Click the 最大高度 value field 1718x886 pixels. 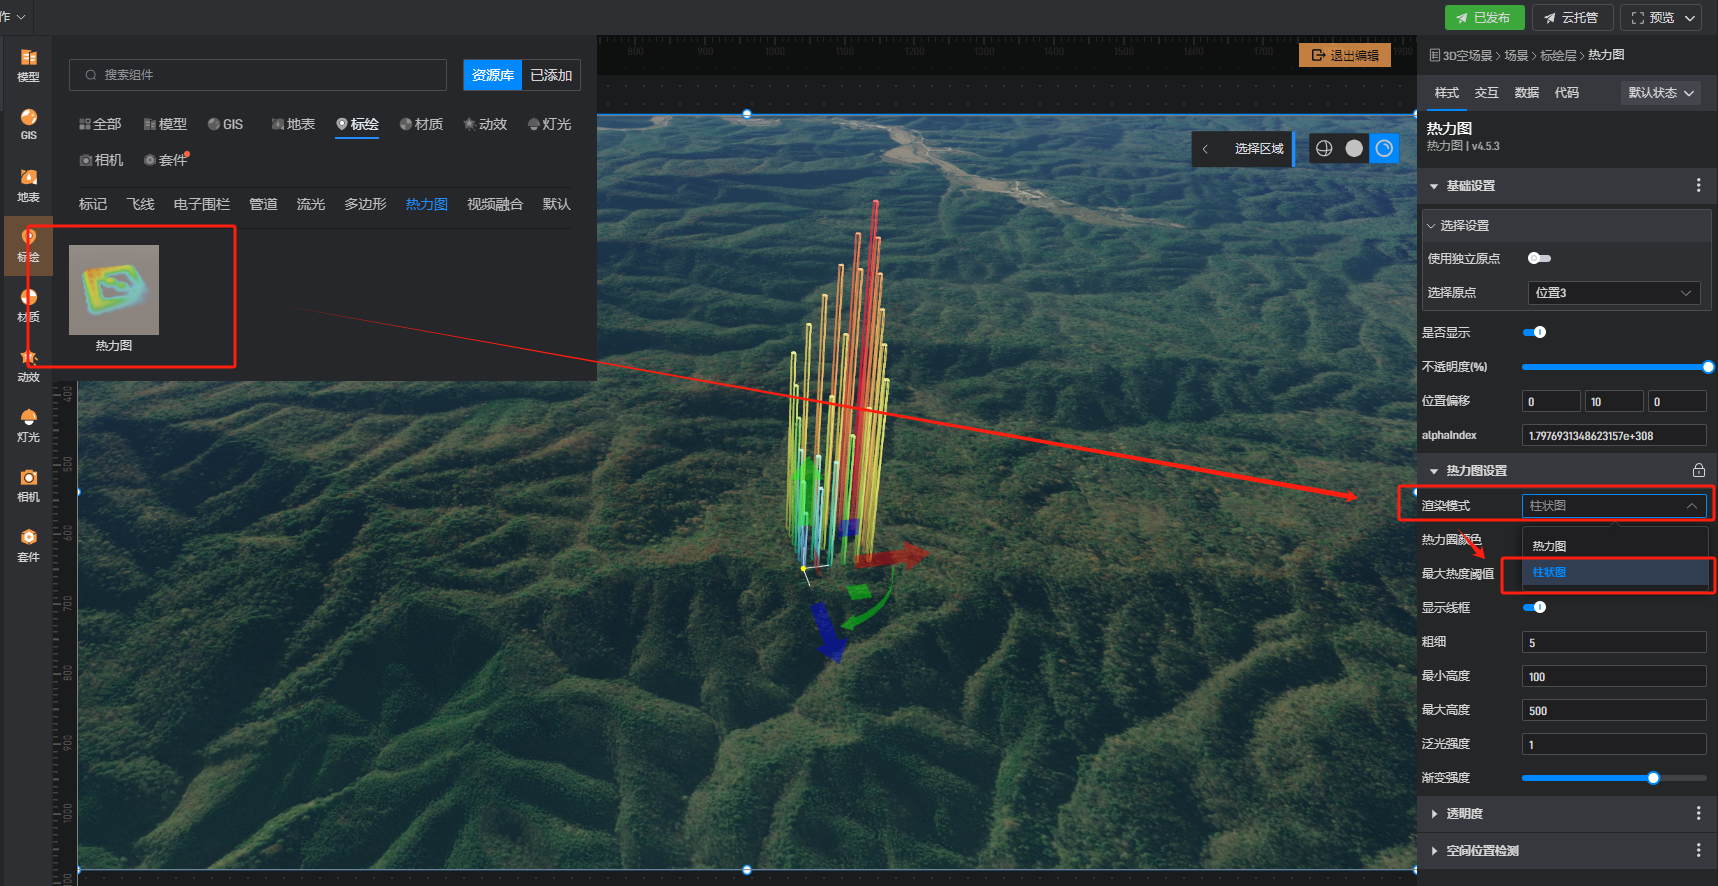pyautogui.click(x=1614, y=710)
